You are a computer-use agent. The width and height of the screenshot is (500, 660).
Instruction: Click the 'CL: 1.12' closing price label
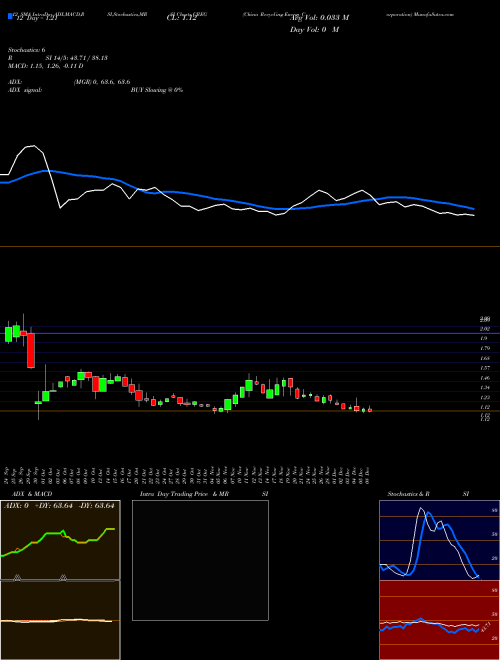pyautogui.click(x=181, y=19)
